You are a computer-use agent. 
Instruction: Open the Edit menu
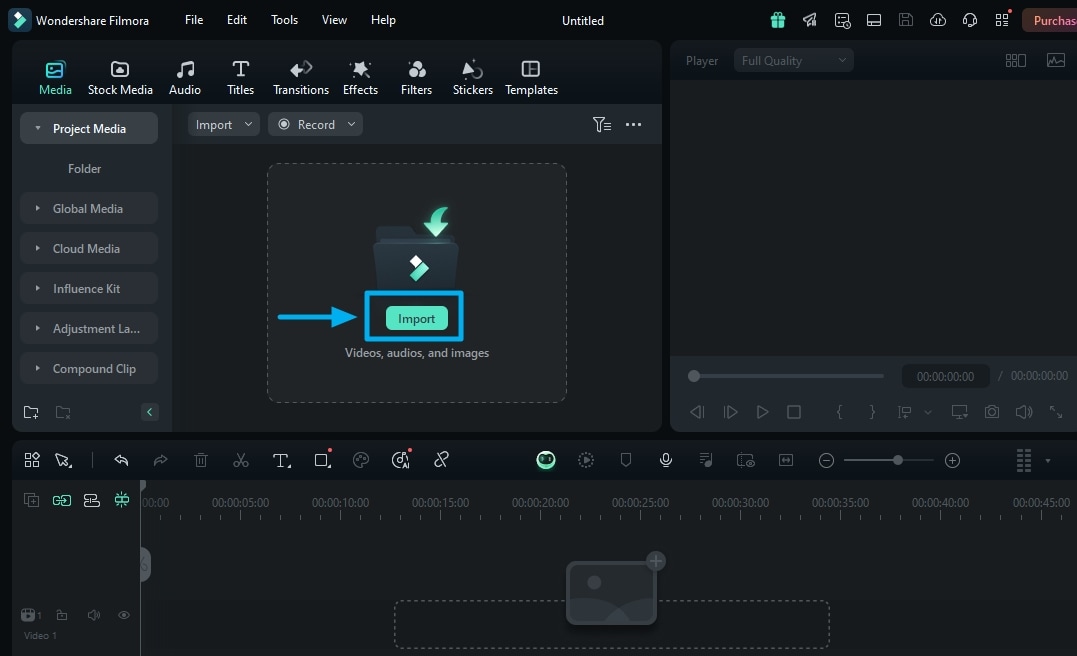(236, 20)
